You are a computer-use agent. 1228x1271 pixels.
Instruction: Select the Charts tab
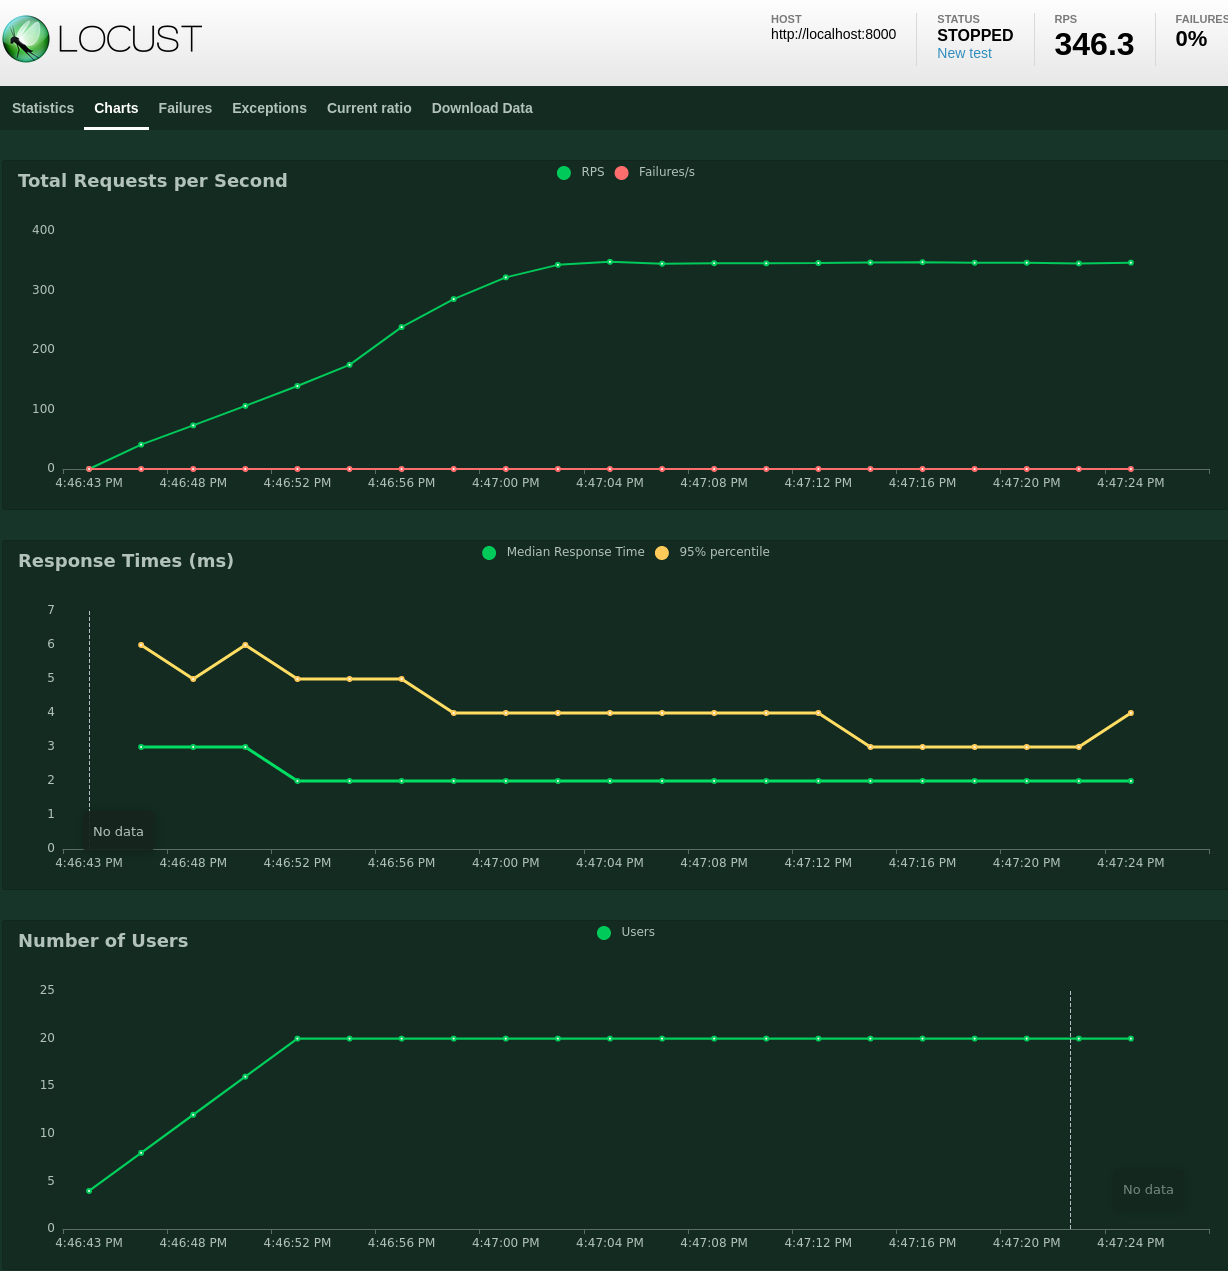[x=116, y=108]
